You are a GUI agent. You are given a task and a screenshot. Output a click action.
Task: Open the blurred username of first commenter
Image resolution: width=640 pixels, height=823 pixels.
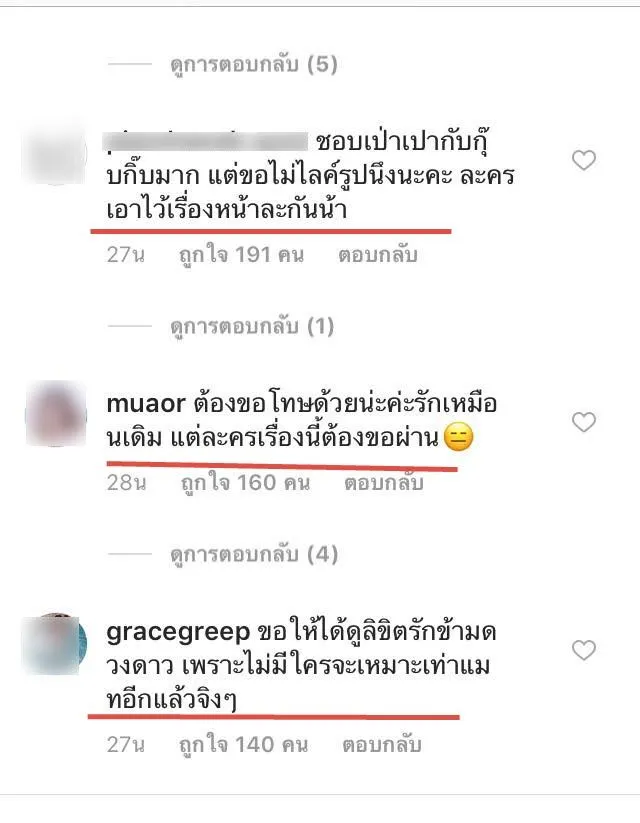[206, 142]
